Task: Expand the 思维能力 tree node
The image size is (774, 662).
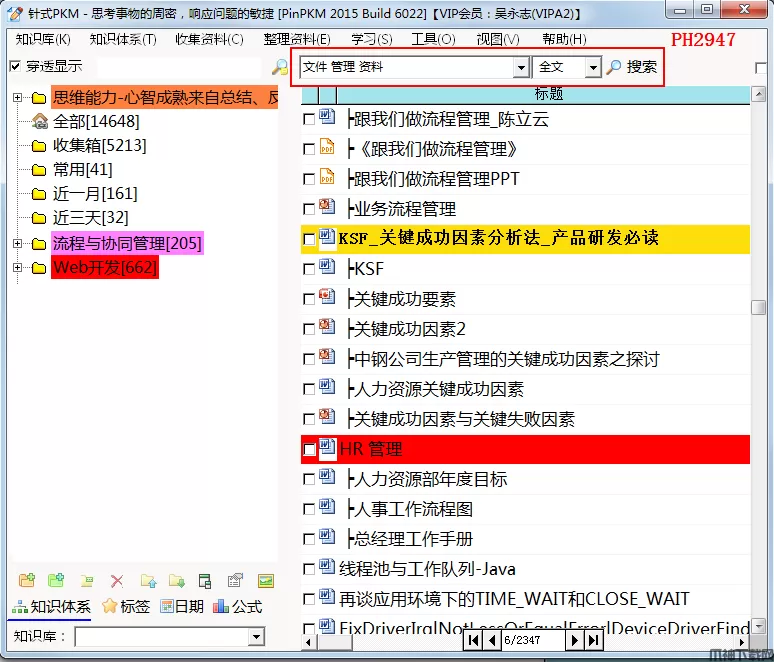Action: pyautogui.click(x=17, y=98)
